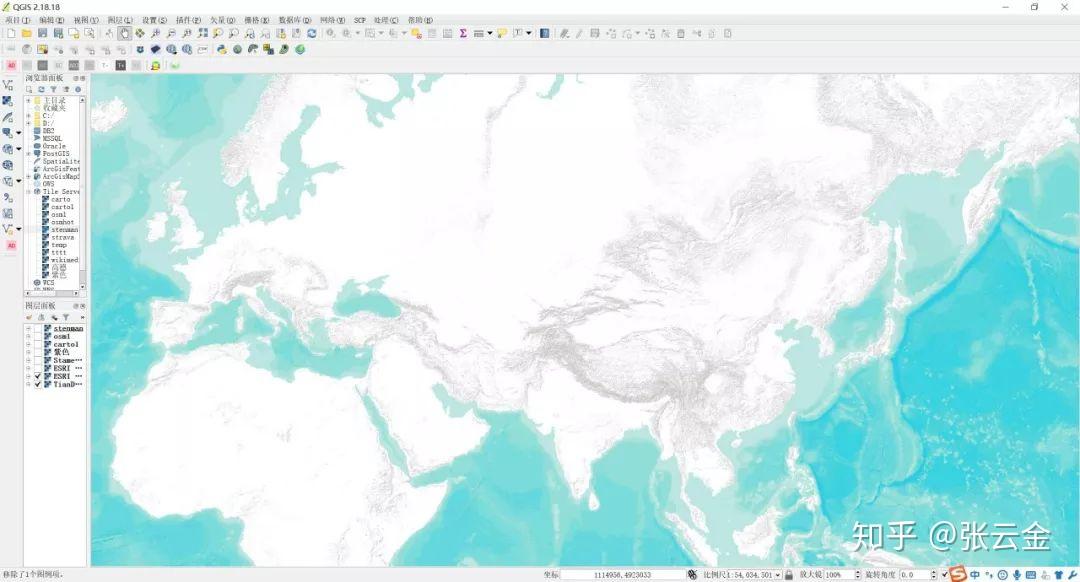Expand the C:/ drive node

28,116
